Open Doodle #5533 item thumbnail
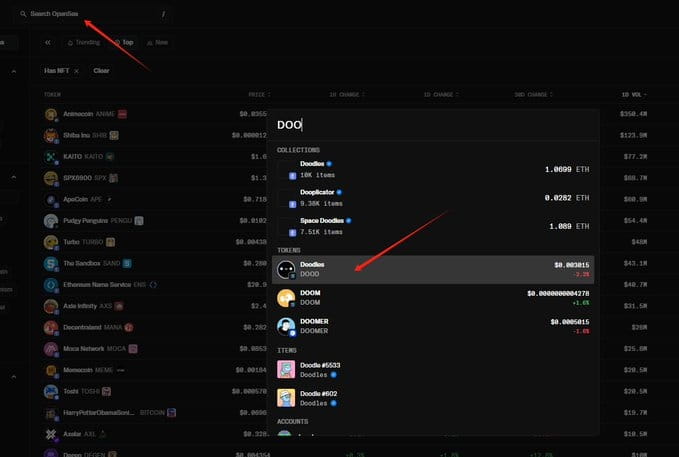This screenshot has height=457, width=679. coord(286,369)
